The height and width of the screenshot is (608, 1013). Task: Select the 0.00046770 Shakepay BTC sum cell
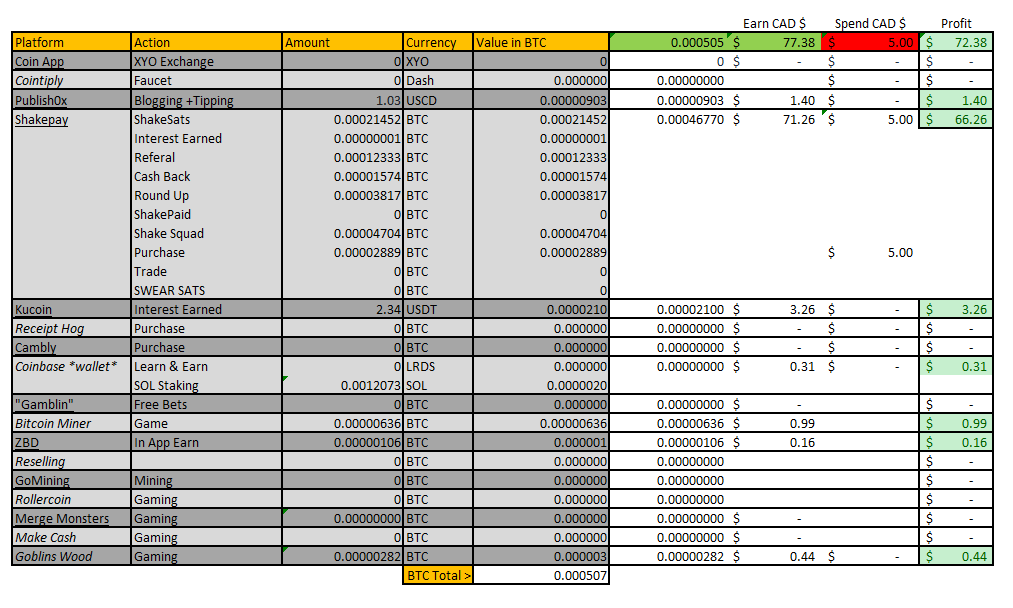pos(669,120)
